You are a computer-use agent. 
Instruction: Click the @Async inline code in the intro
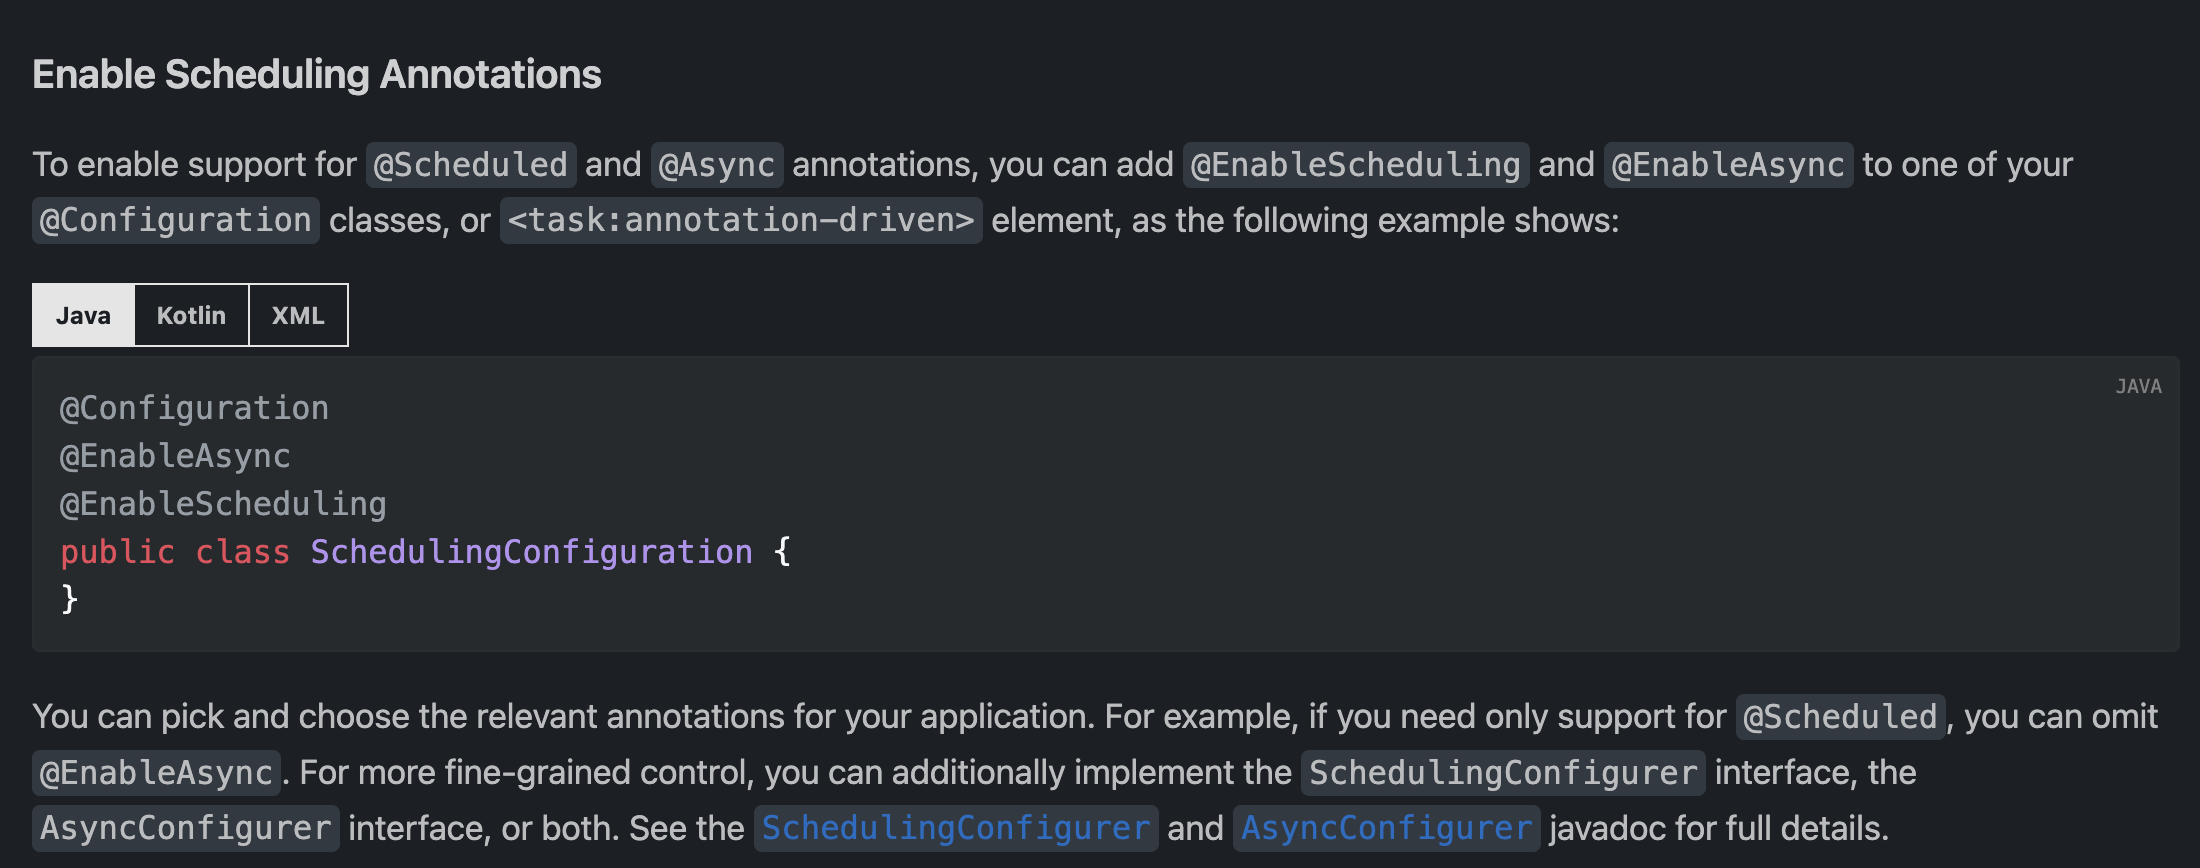(x=716, y=164)
